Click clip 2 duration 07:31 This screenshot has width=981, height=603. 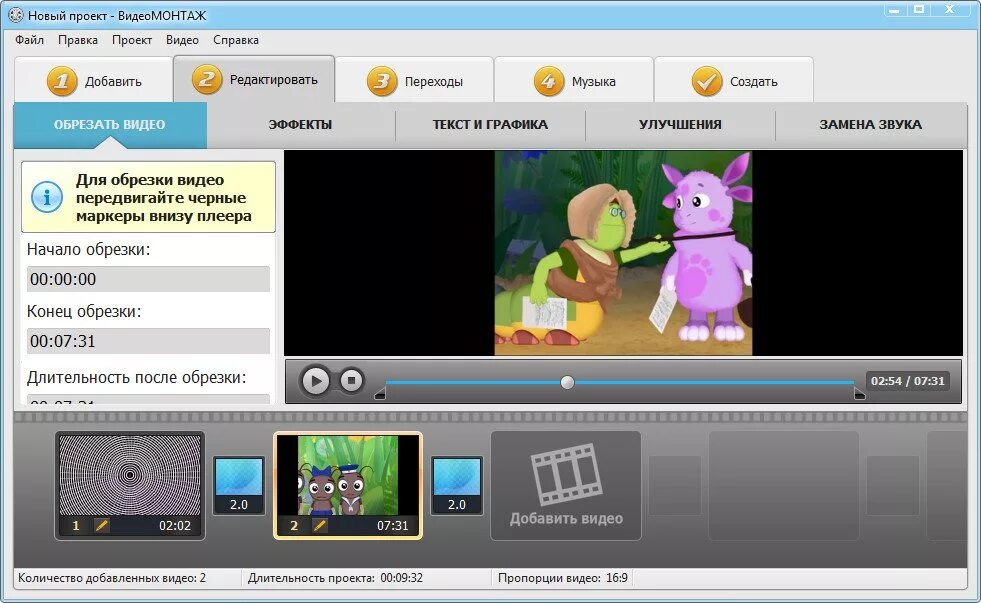pos(392,525)
